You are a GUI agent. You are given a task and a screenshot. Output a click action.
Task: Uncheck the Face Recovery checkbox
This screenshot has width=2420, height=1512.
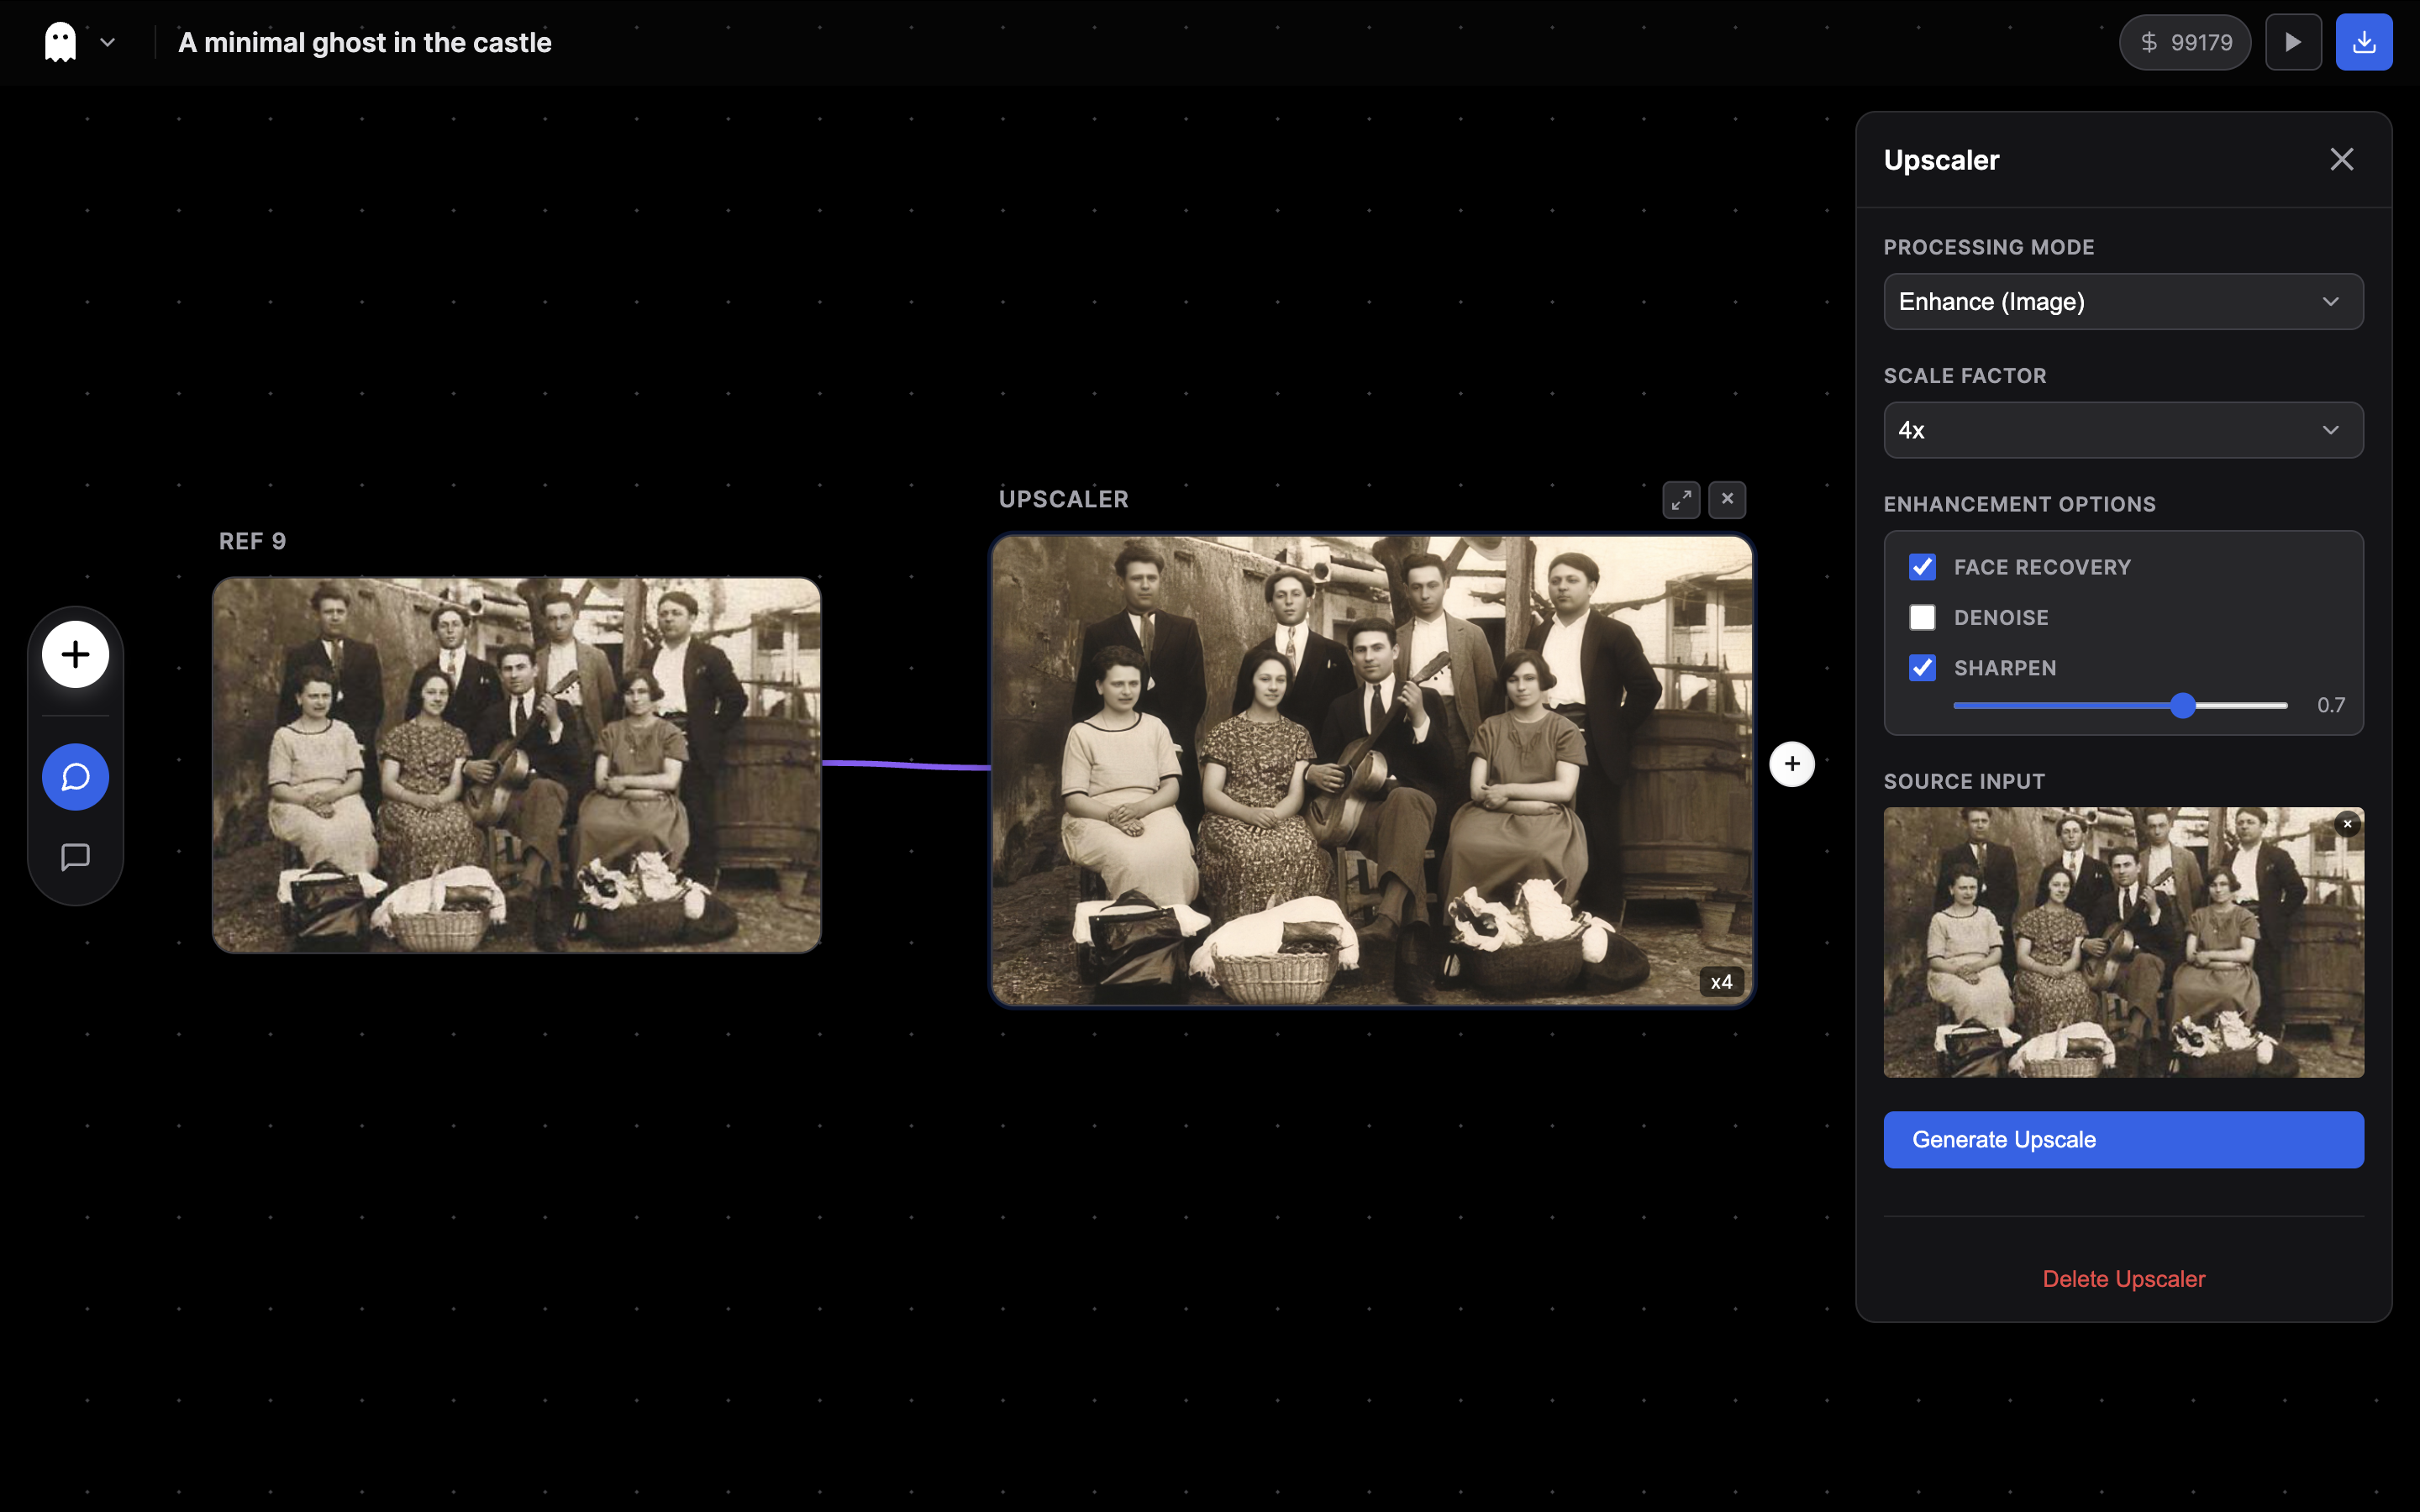click(1922, 567)
